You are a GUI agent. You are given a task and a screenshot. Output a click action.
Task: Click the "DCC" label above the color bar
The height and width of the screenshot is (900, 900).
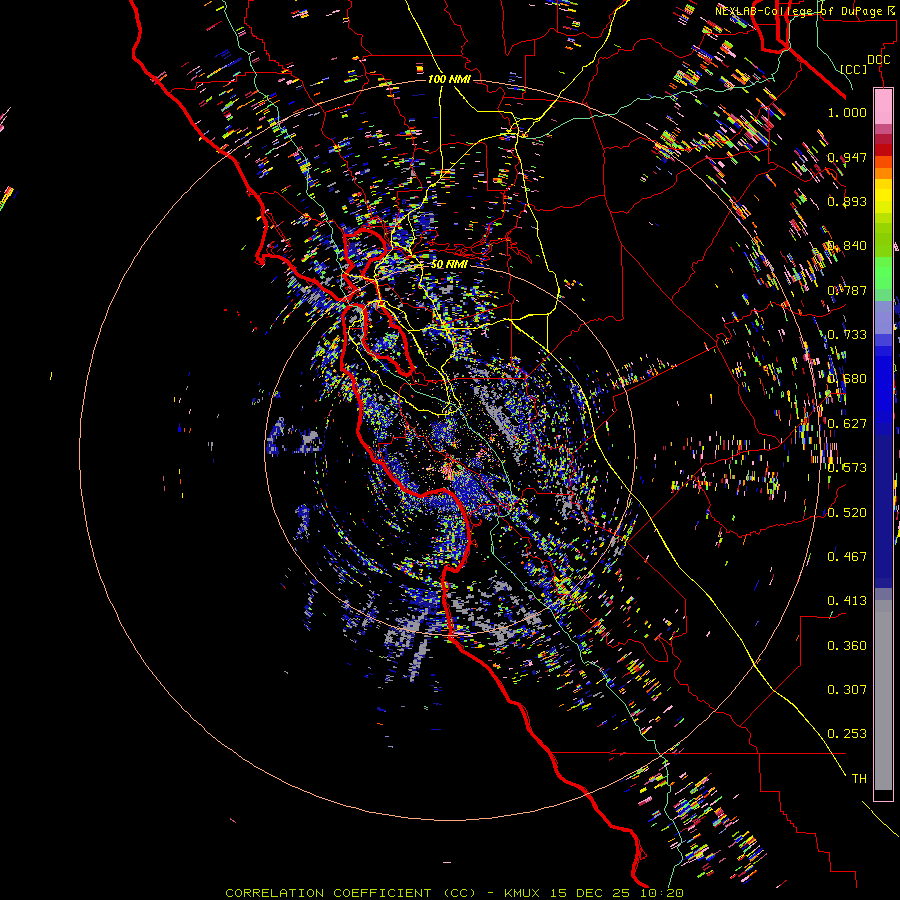pyautogui.click(x=878, y=60)
